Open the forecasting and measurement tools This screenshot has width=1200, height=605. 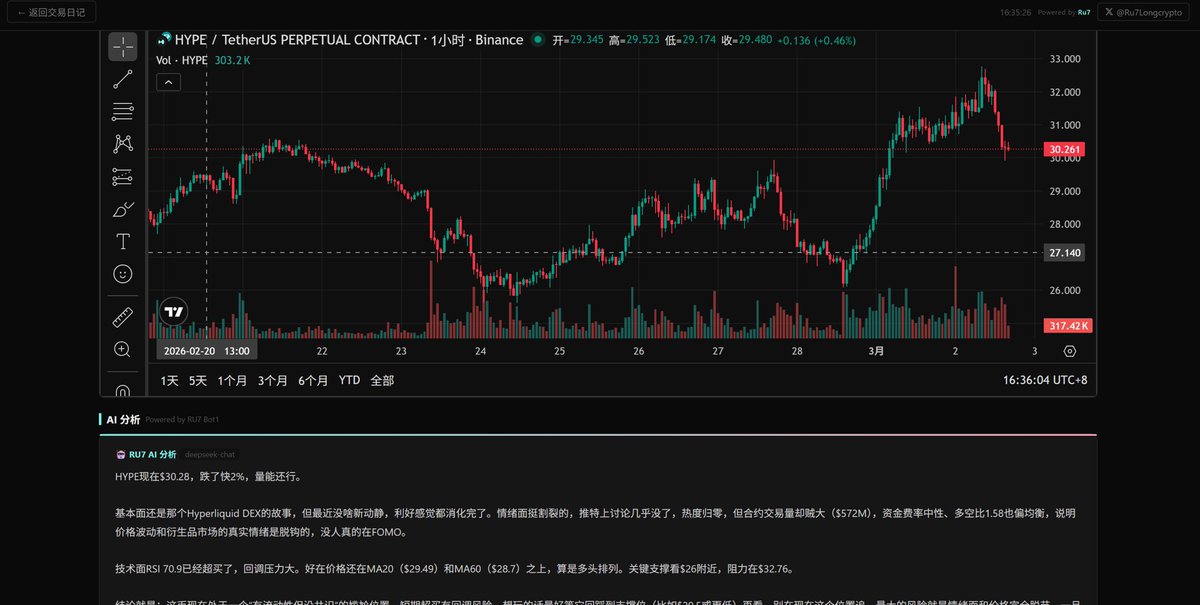(123, 177)
